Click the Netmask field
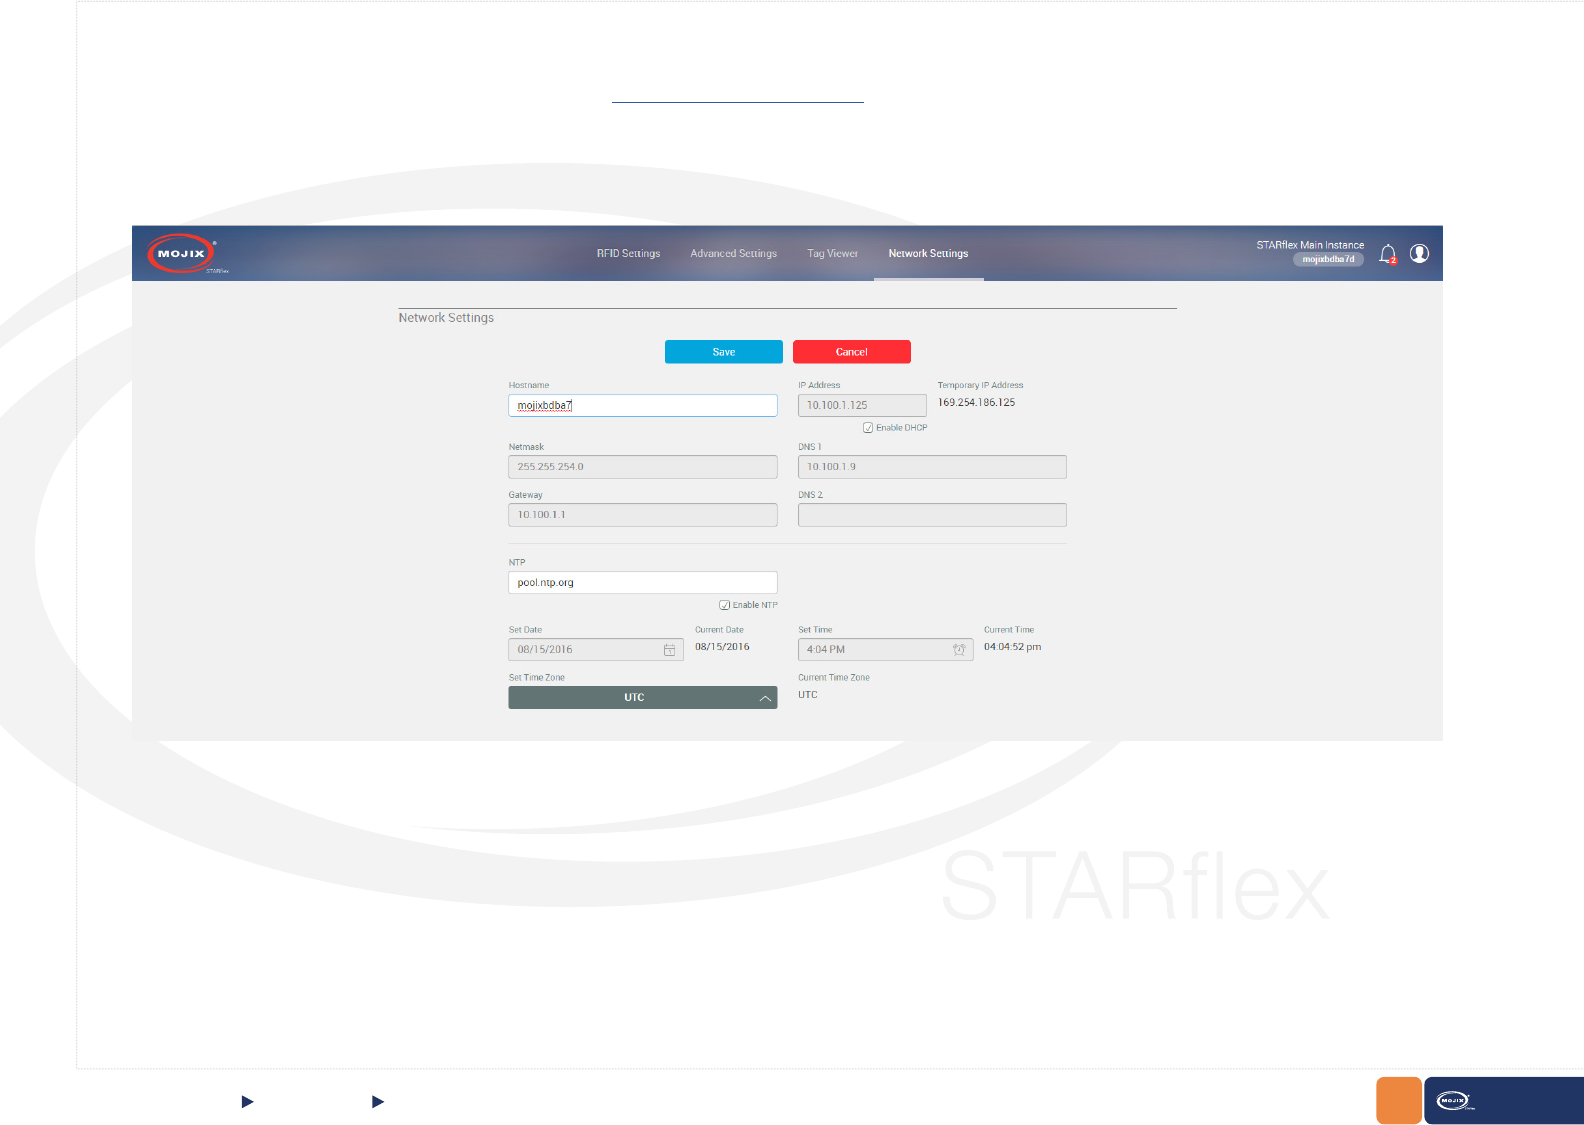This screenshot has height=1125, width=1584. coord(643,467)
